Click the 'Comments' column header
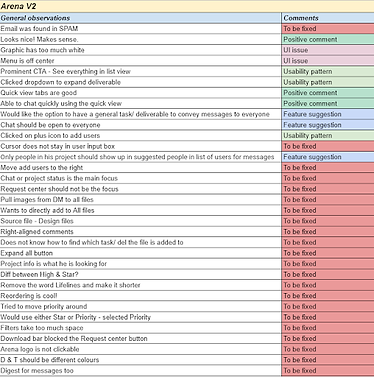Image resolution: width=374 pixels, height=377 pixels. pos(328,18)
